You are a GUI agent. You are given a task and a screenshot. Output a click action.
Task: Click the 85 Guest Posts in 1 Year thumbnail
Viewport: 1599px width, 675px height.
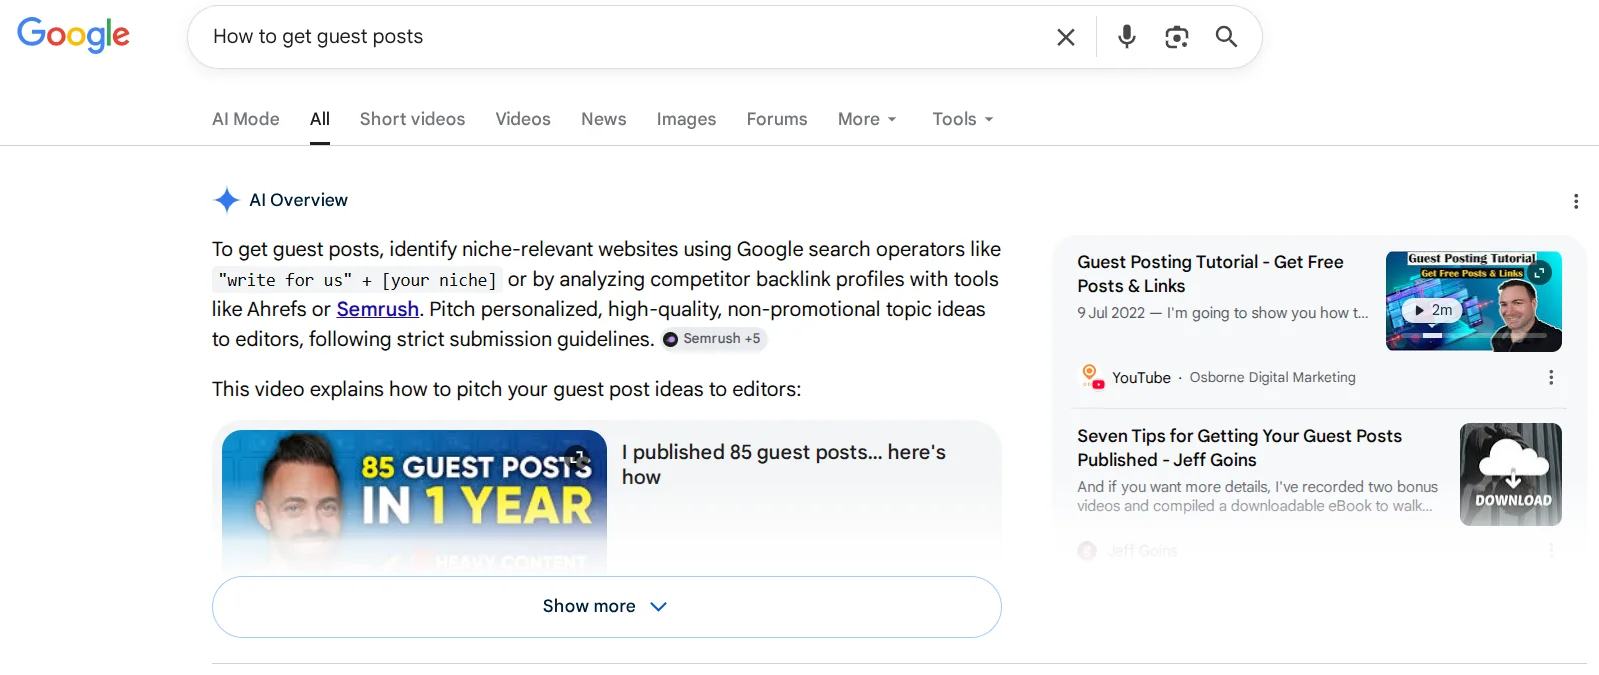point(414,500)
